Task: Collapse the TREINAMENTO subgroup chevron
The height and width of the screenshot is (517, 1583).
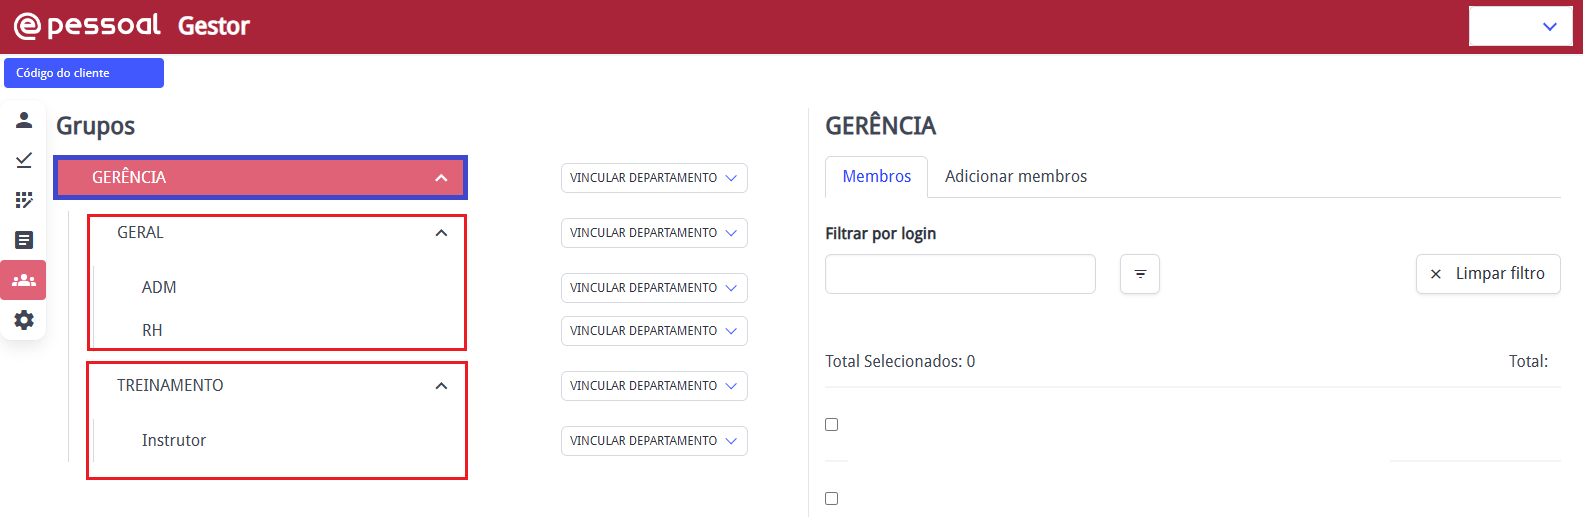Action: (x=441, y=386)
